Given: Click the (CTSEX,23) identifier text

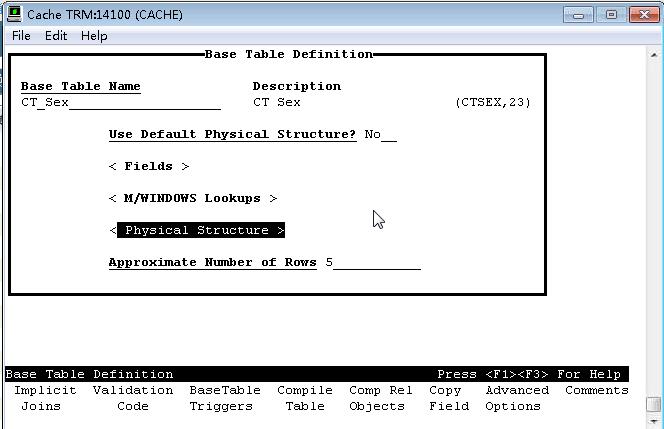Looking at the screenshot, I should pos(493,102).
